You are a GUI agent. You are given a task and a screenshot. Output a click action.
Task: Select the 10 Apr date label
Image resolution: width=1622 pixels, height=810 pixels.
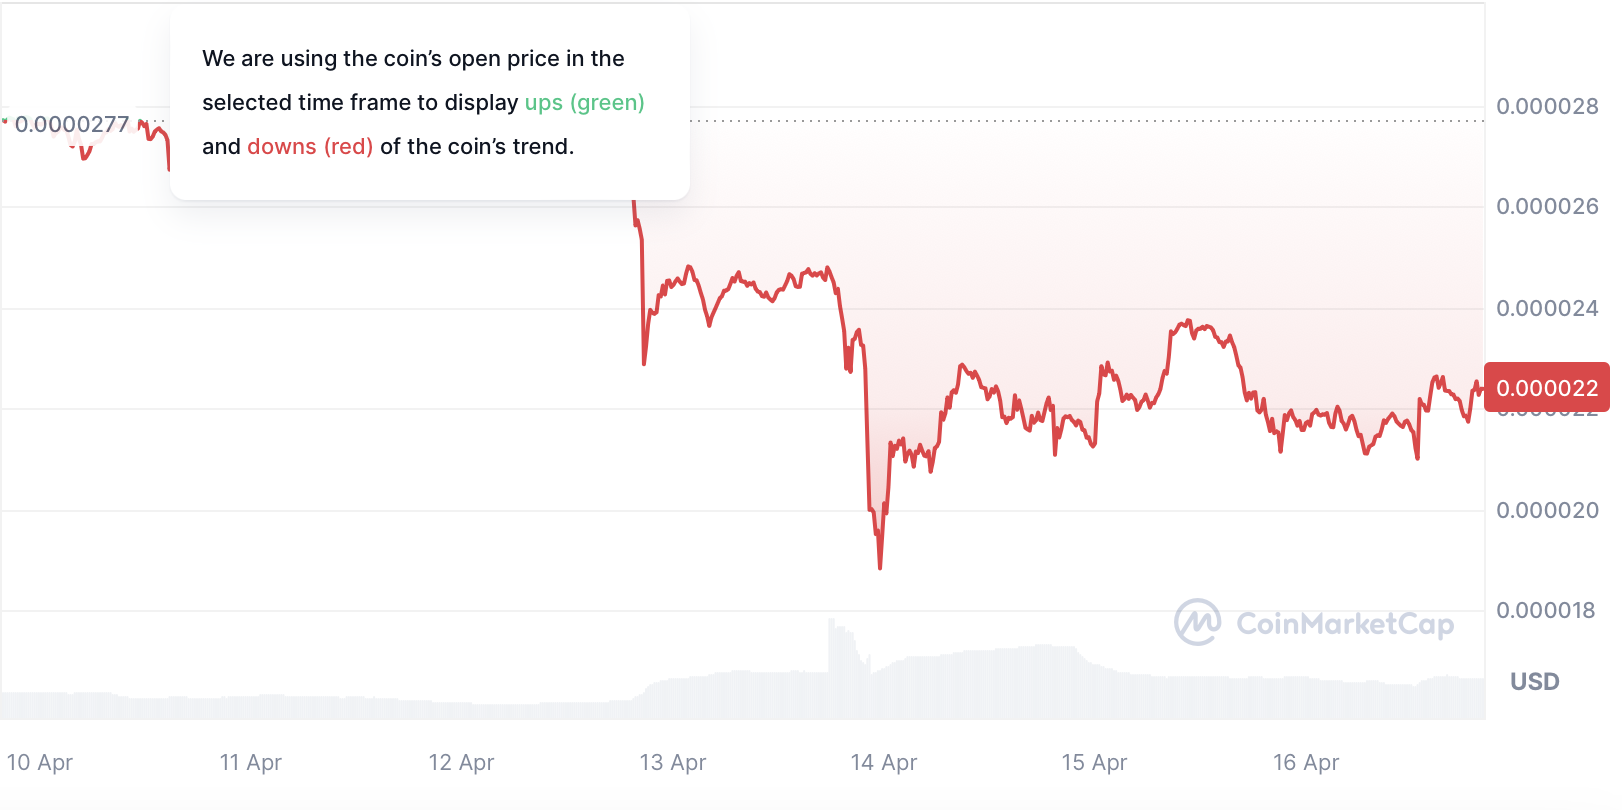[40, 762]
